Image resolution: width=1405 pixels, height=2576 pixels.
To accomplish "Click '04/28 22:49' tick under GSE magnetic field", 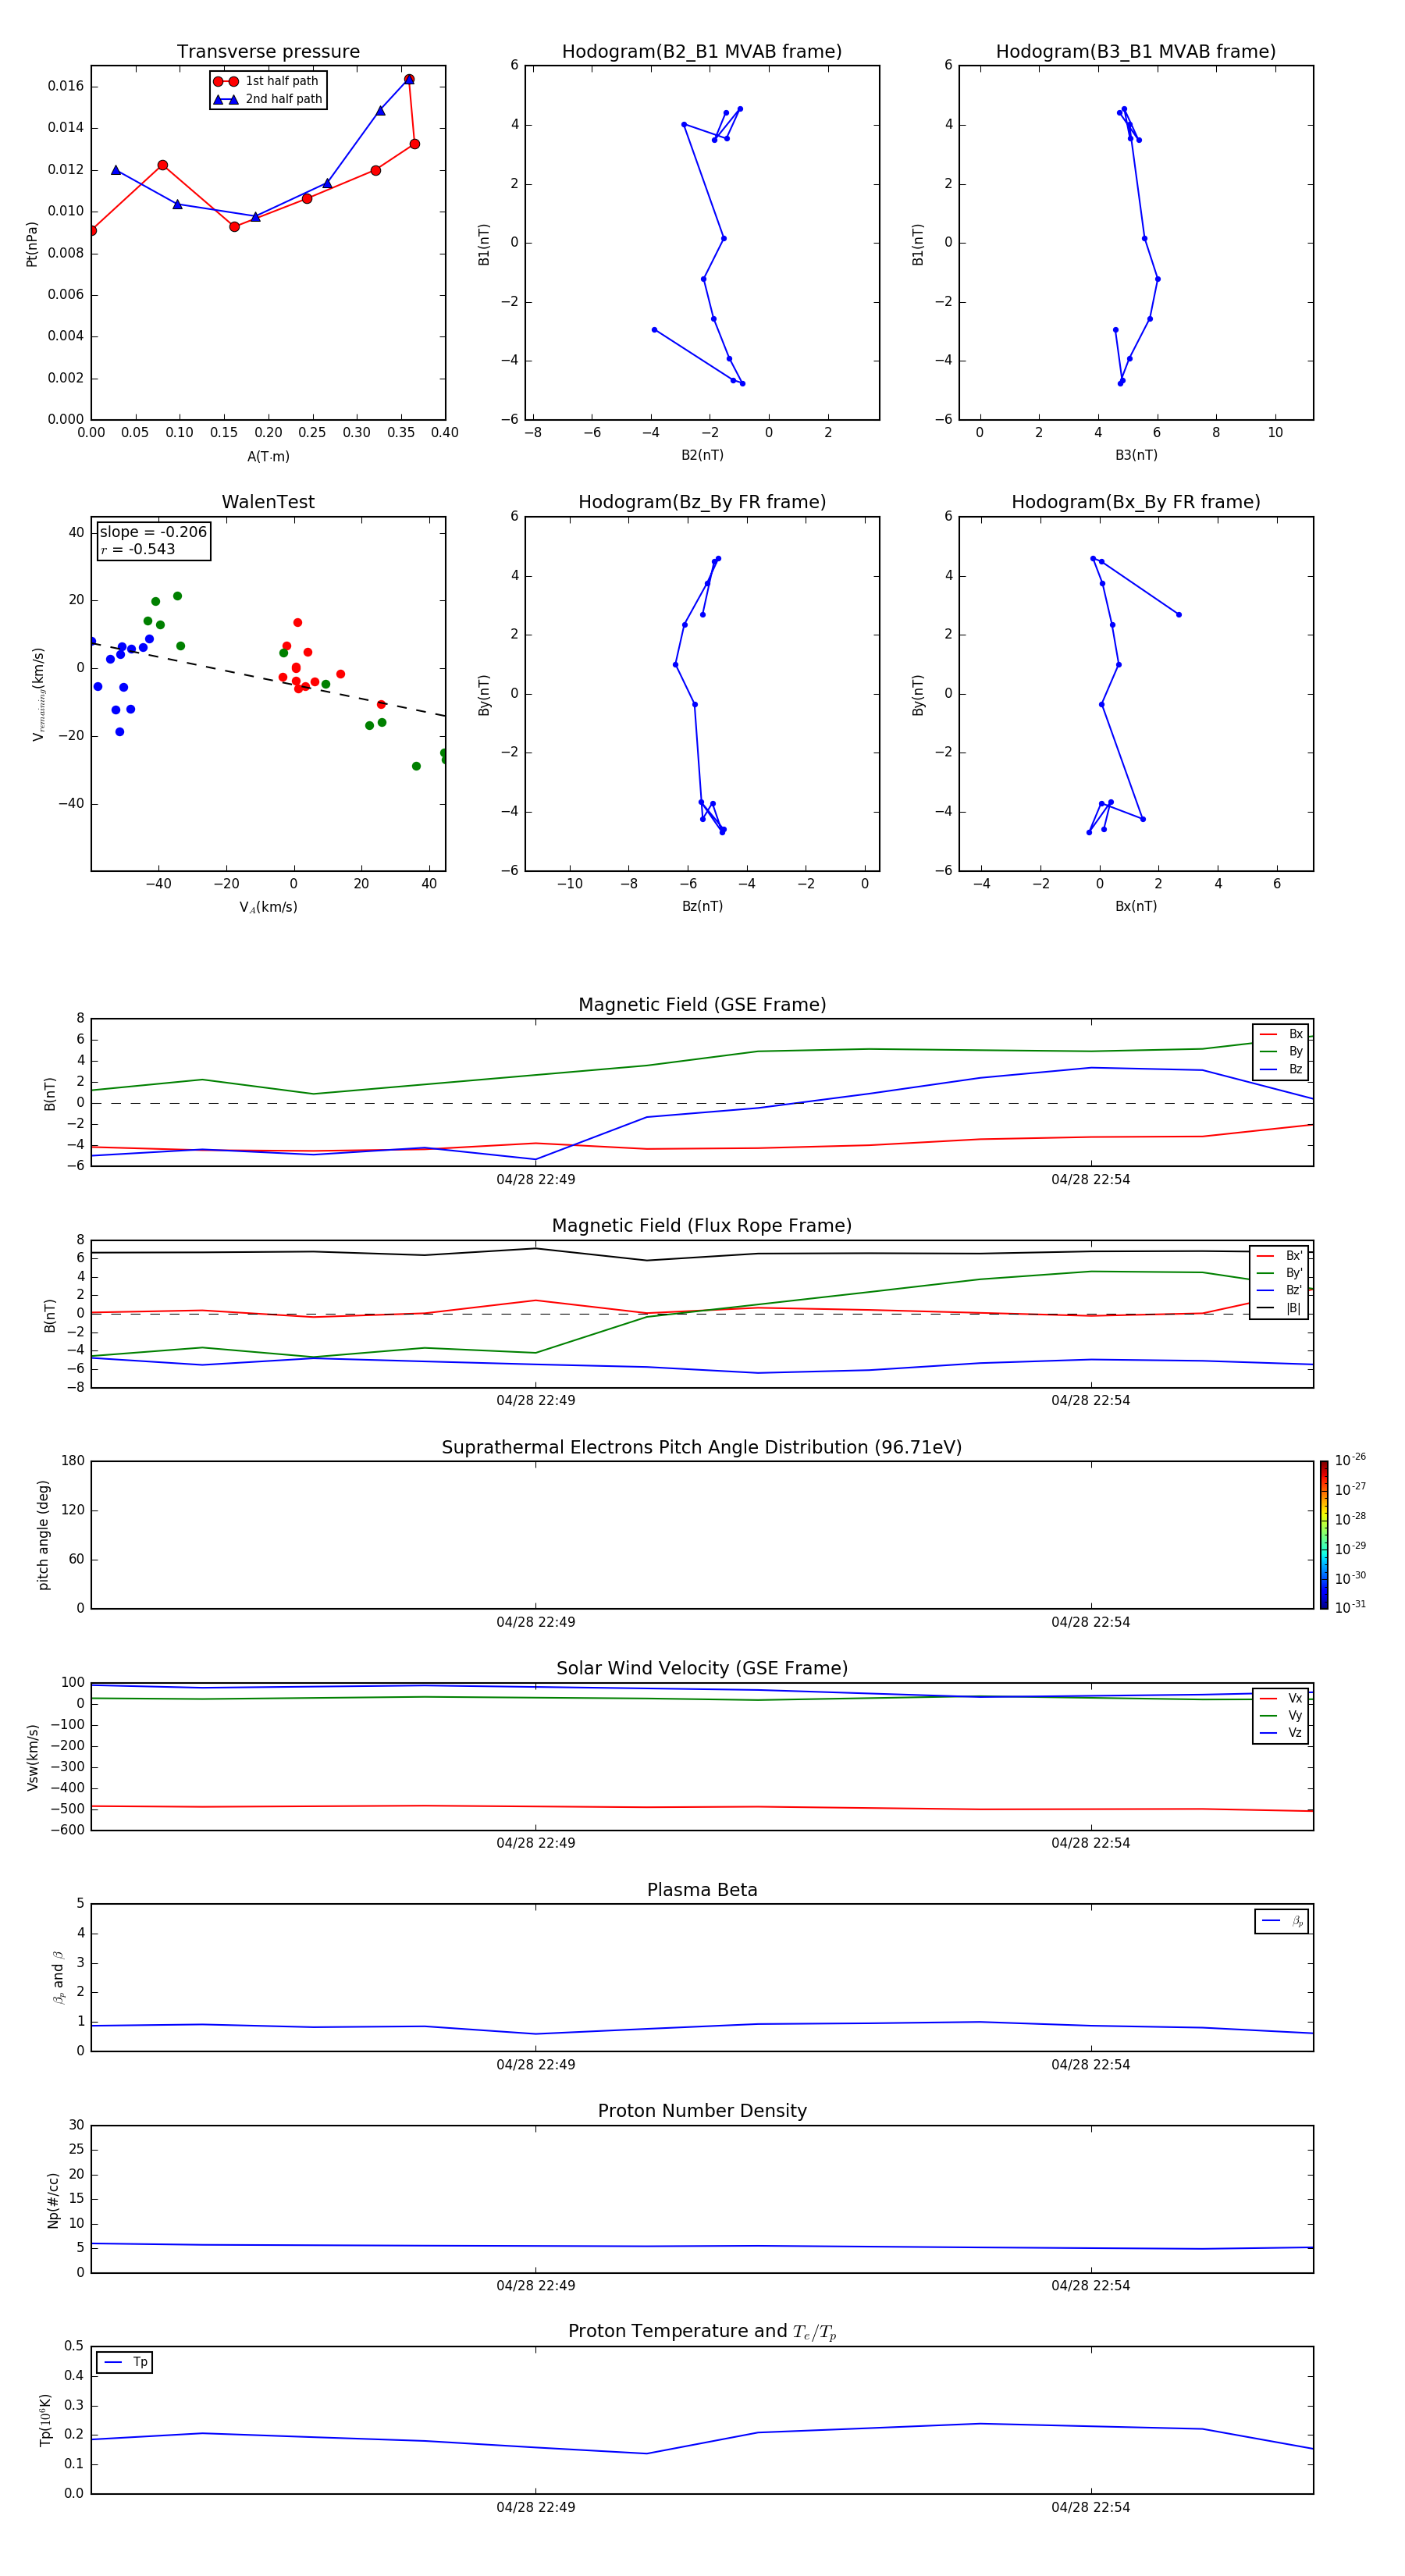I will 536,1180.
